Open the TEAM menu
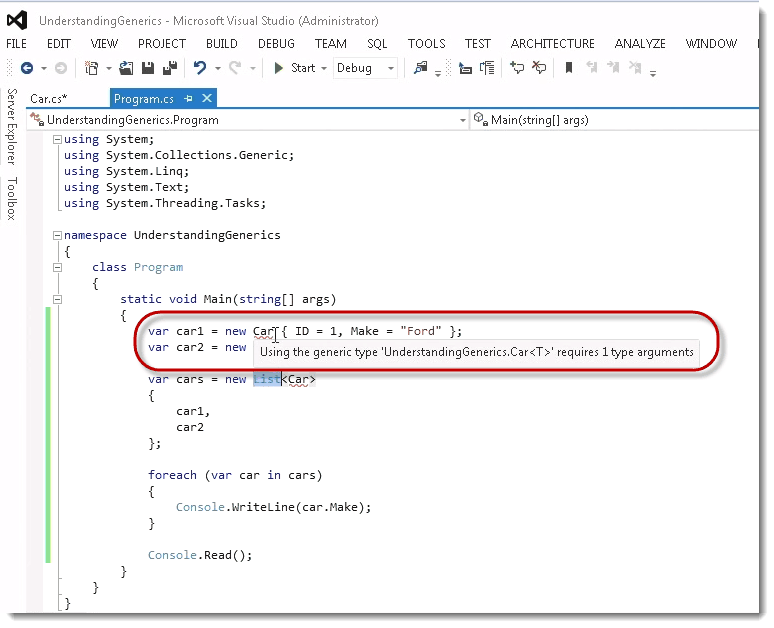Image resolution: width=774 pixels, height=628 pixels. (331, 44)
